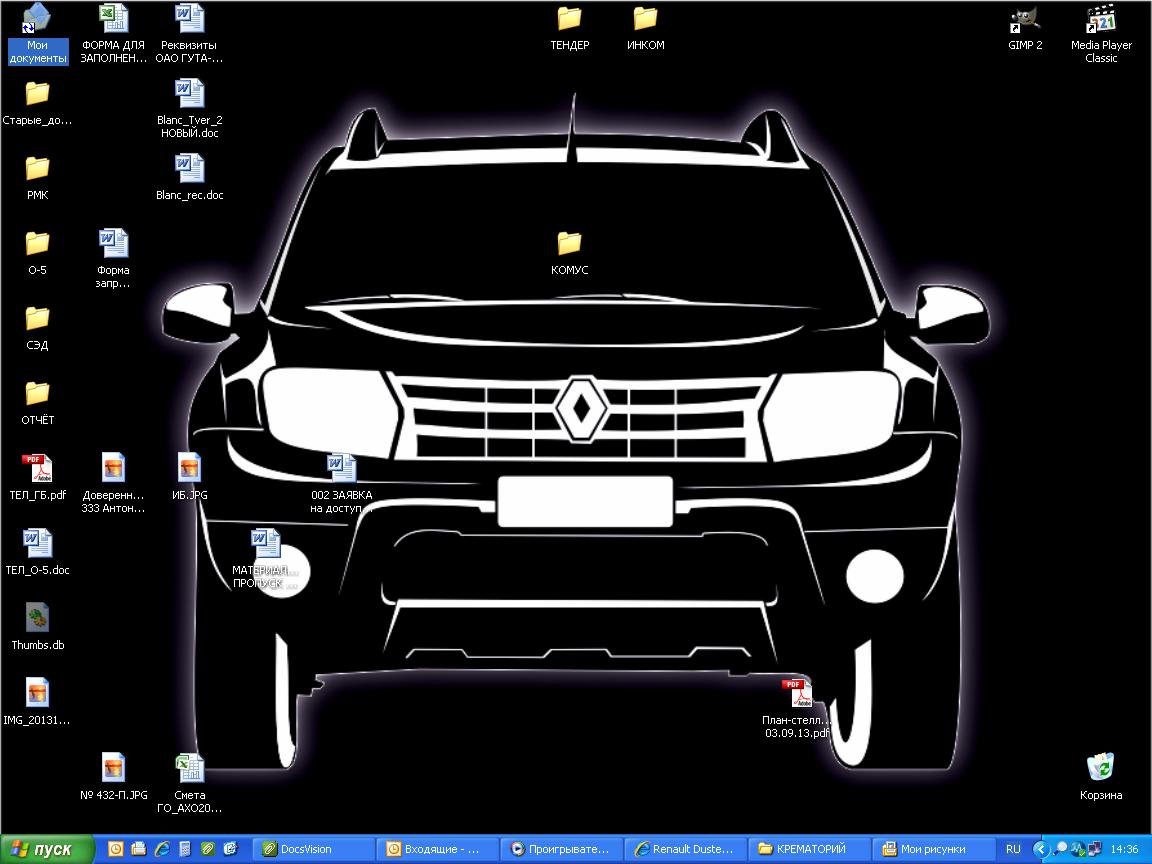The image size is (1152, 864).
Task: Select the Мои документы desktop icon
Action: [x=37, y=34]
